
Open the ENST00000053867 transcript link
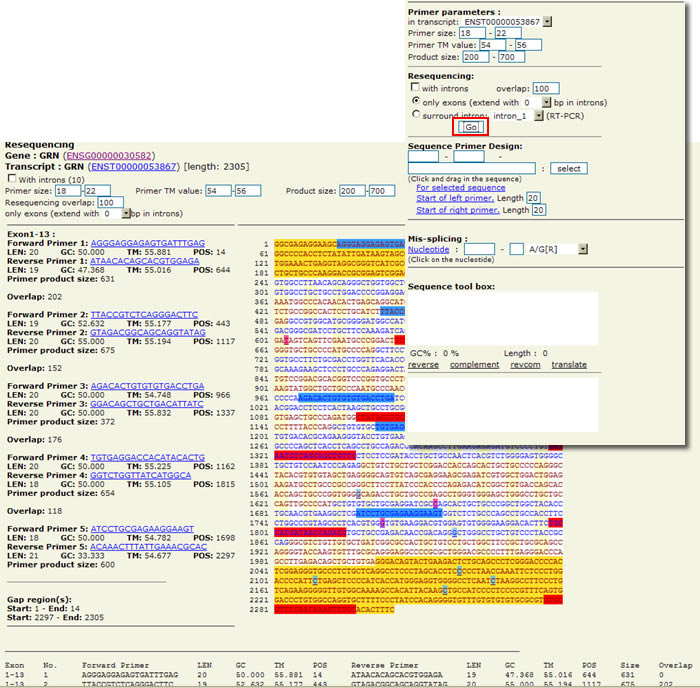point(134,167)
